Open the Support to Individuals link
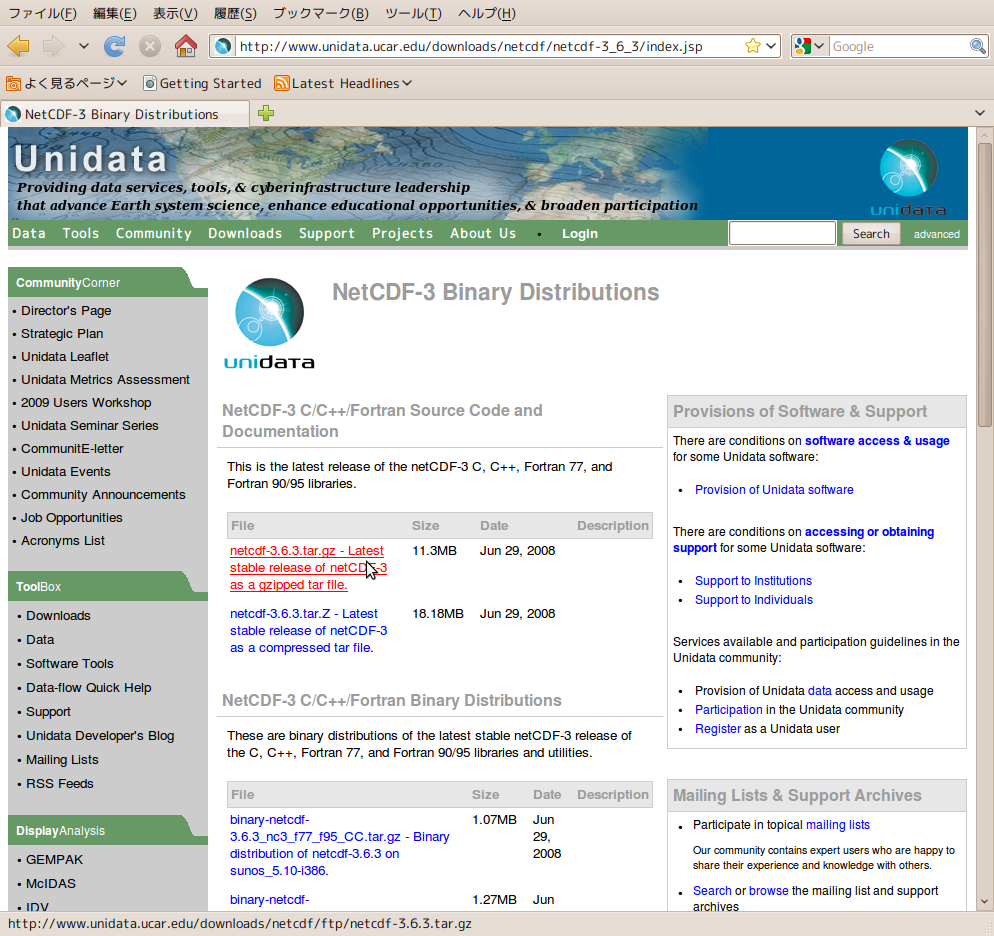 (754, 600)
